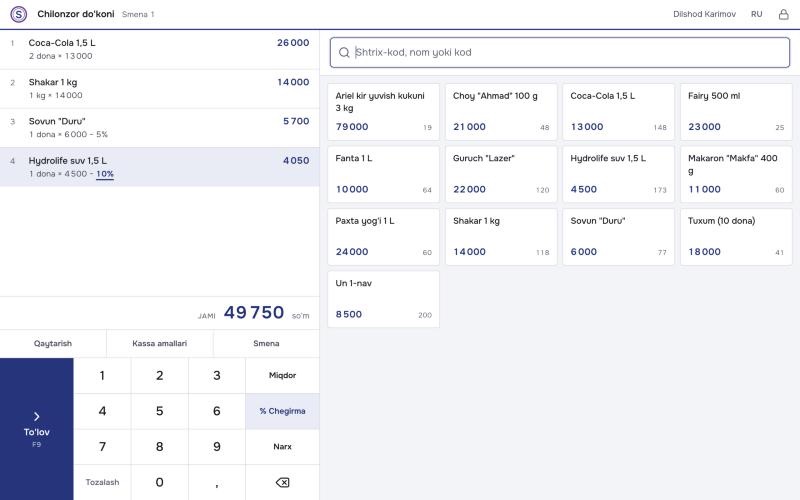Image resolution: width=800 pixels, height=500 pixels.
Task: Tap keypad digit 0
Action: pos(160,483)
